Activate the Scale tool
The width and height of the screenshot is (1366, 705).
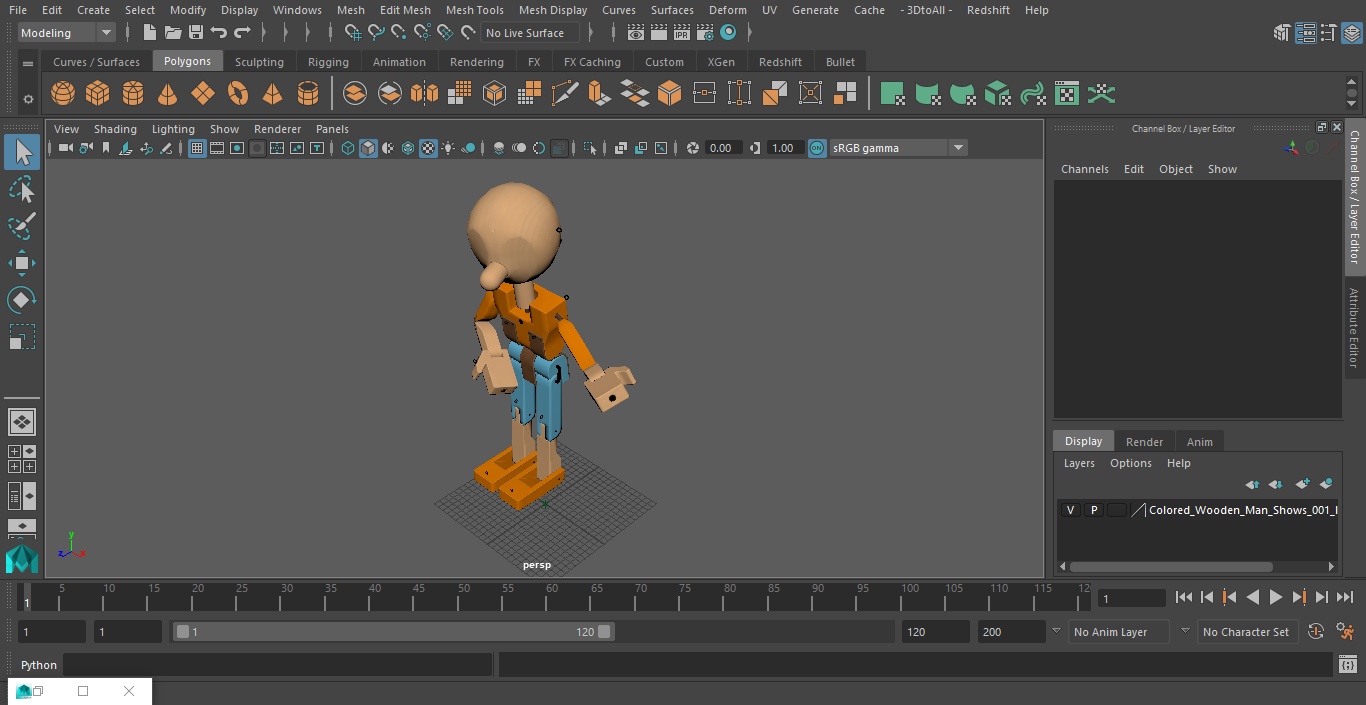pyautogui.click(x=22, y=337)
